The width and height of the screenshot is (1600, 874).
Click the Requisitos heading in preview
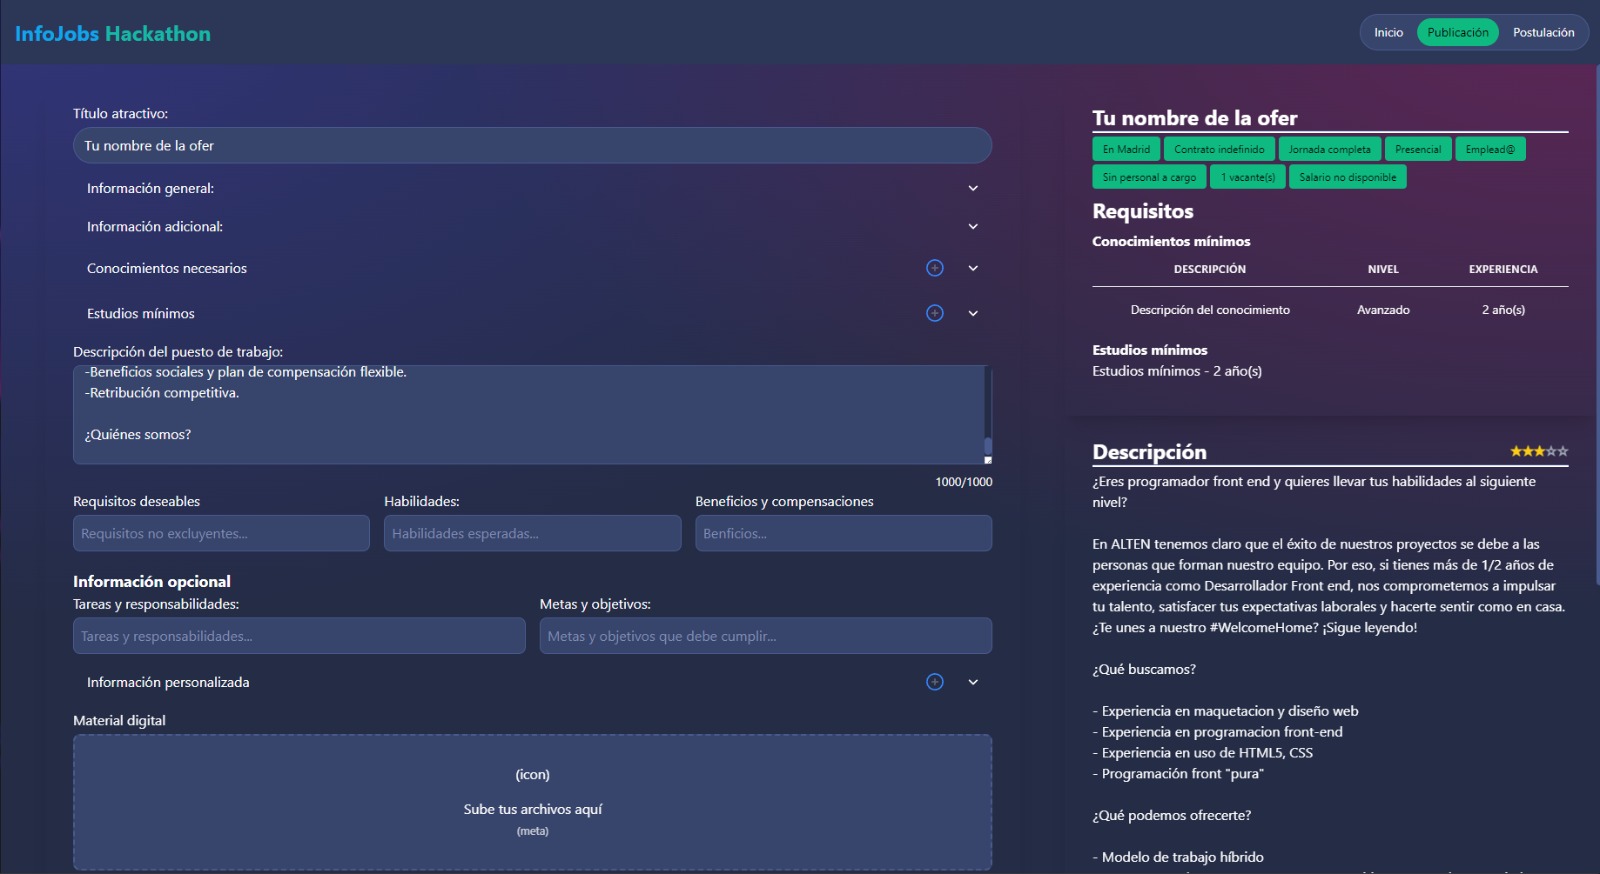1143,211
